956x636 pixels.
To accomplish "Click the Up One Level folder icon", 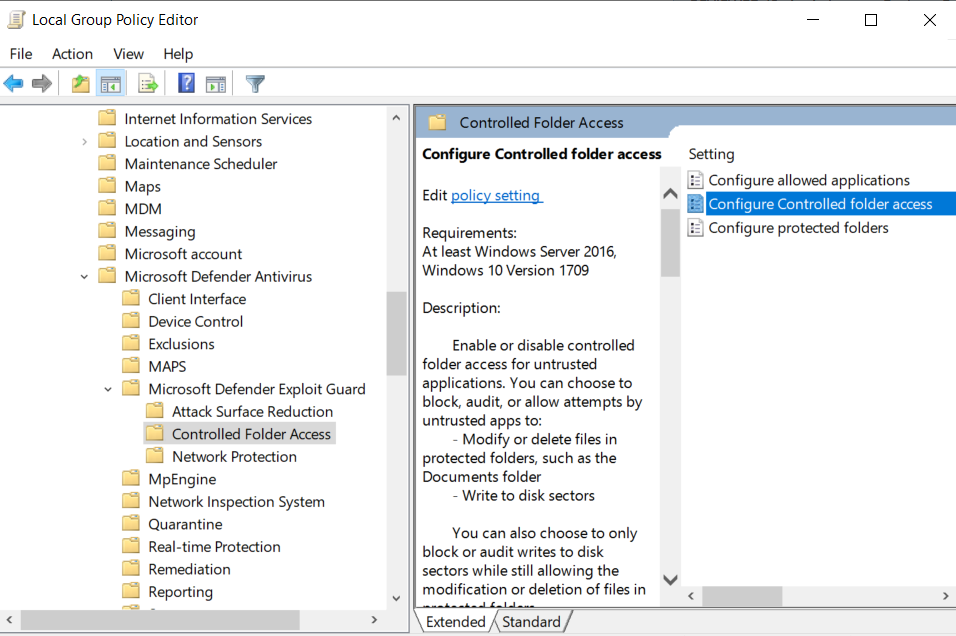I will pyautogui.click(x=81, y=84).
